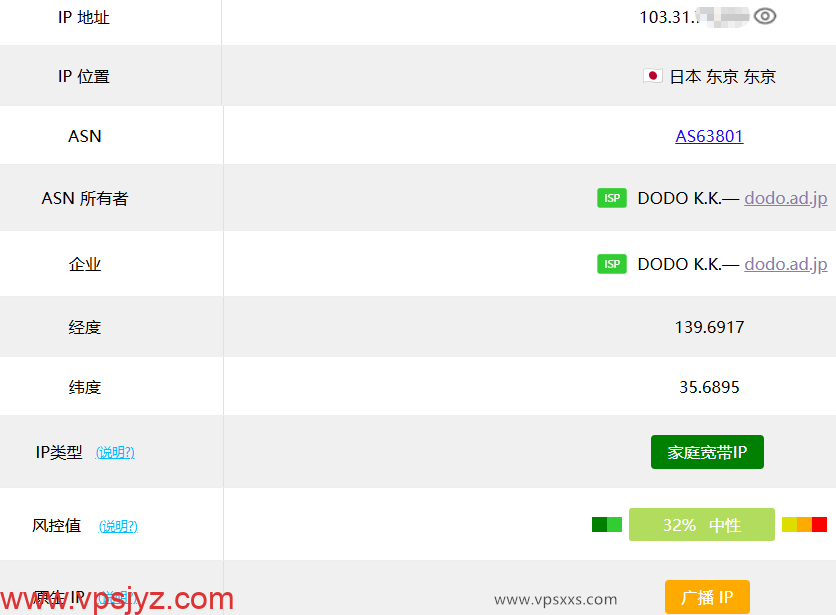Click the orange 广播 IP badge
The width and height of the screenshot is (836, 615).
[x=707, y=597]
